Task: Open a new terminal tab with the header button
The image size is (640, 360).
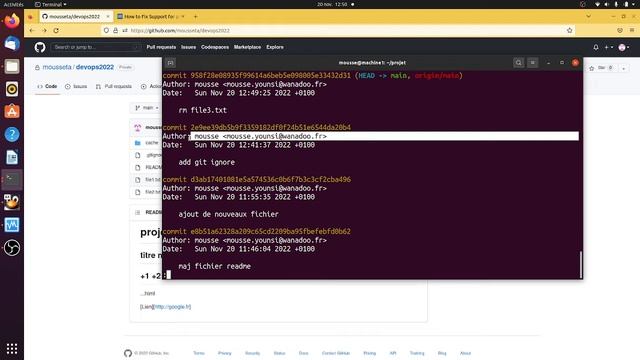Action: [x=171, y=63]
